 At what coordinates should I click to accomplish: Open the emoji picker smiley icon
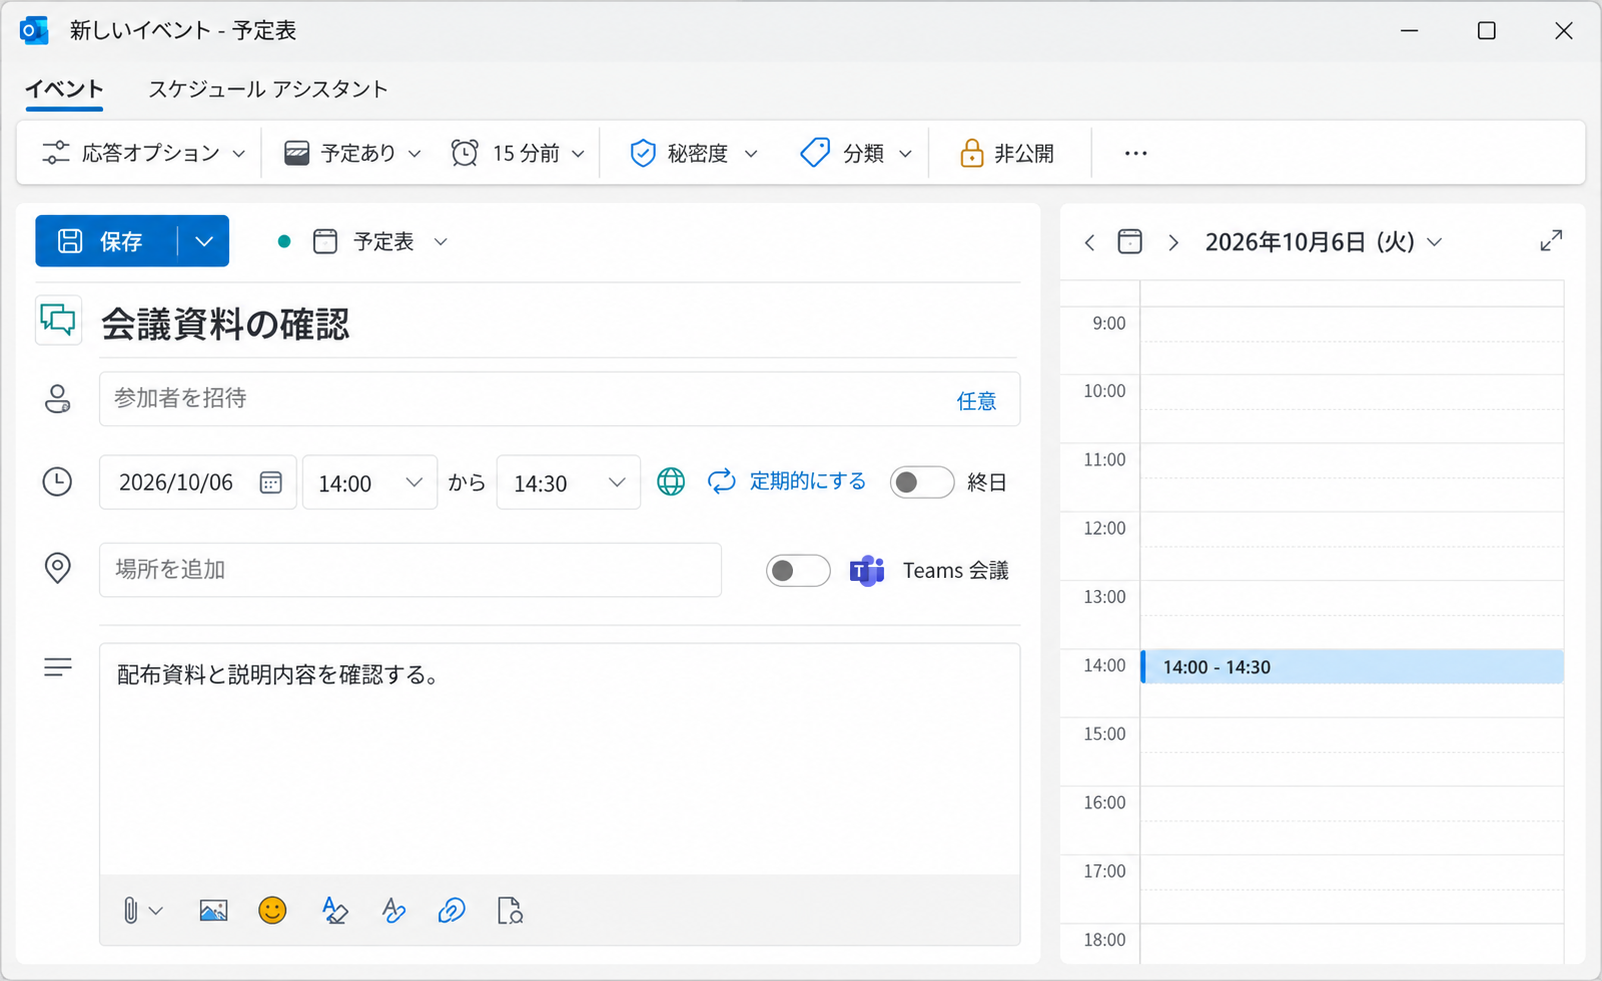click(272, 910)
